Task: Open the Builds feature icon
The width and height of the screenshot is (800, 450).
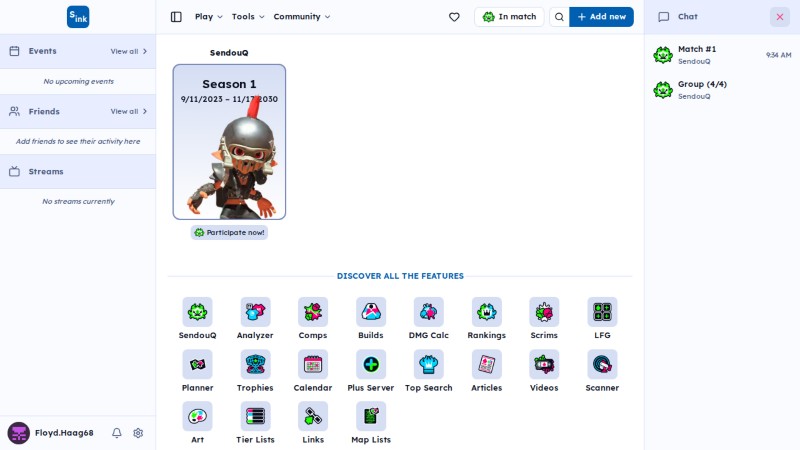Action: [x=371, y=312]
